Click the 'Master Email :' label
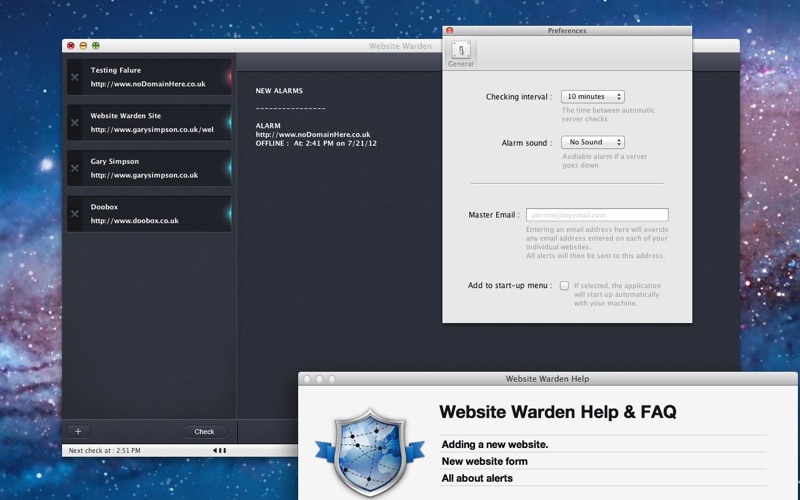The width and height of the screenshot is (800, 500). tap(494, 215)
